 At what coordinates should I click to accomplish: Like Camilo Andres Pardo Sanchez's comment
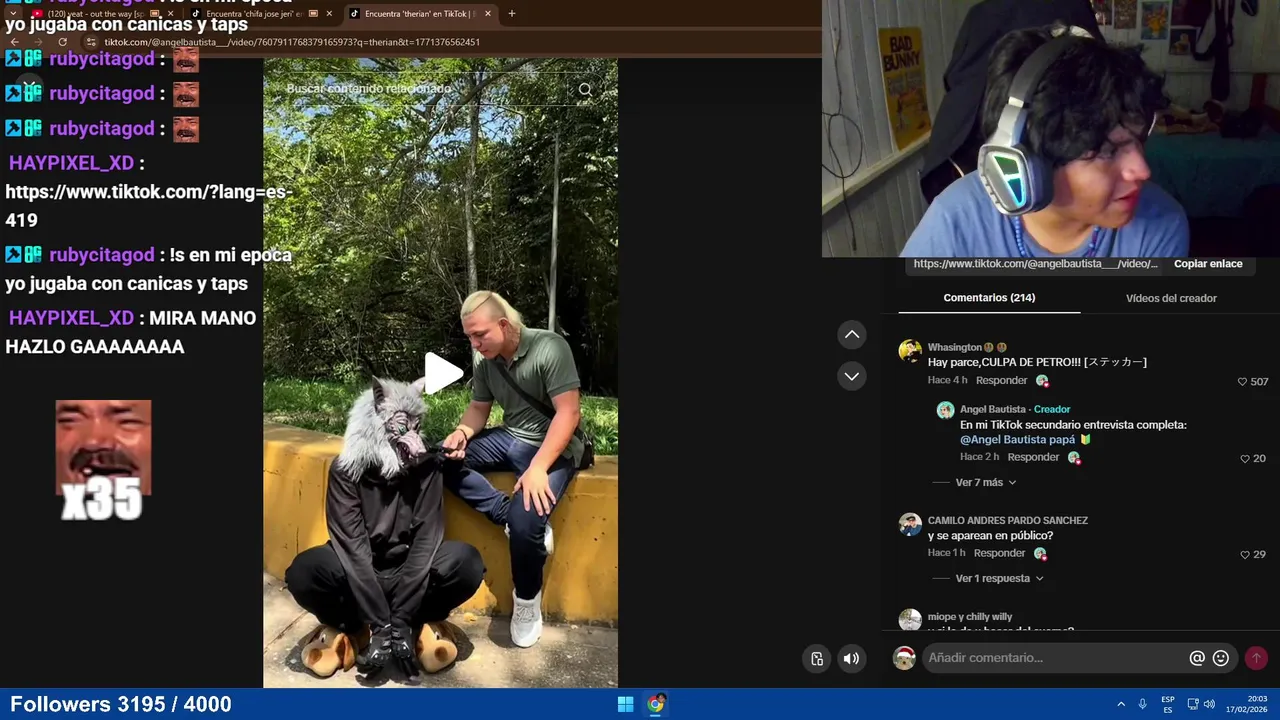(x=1245, y=555)
